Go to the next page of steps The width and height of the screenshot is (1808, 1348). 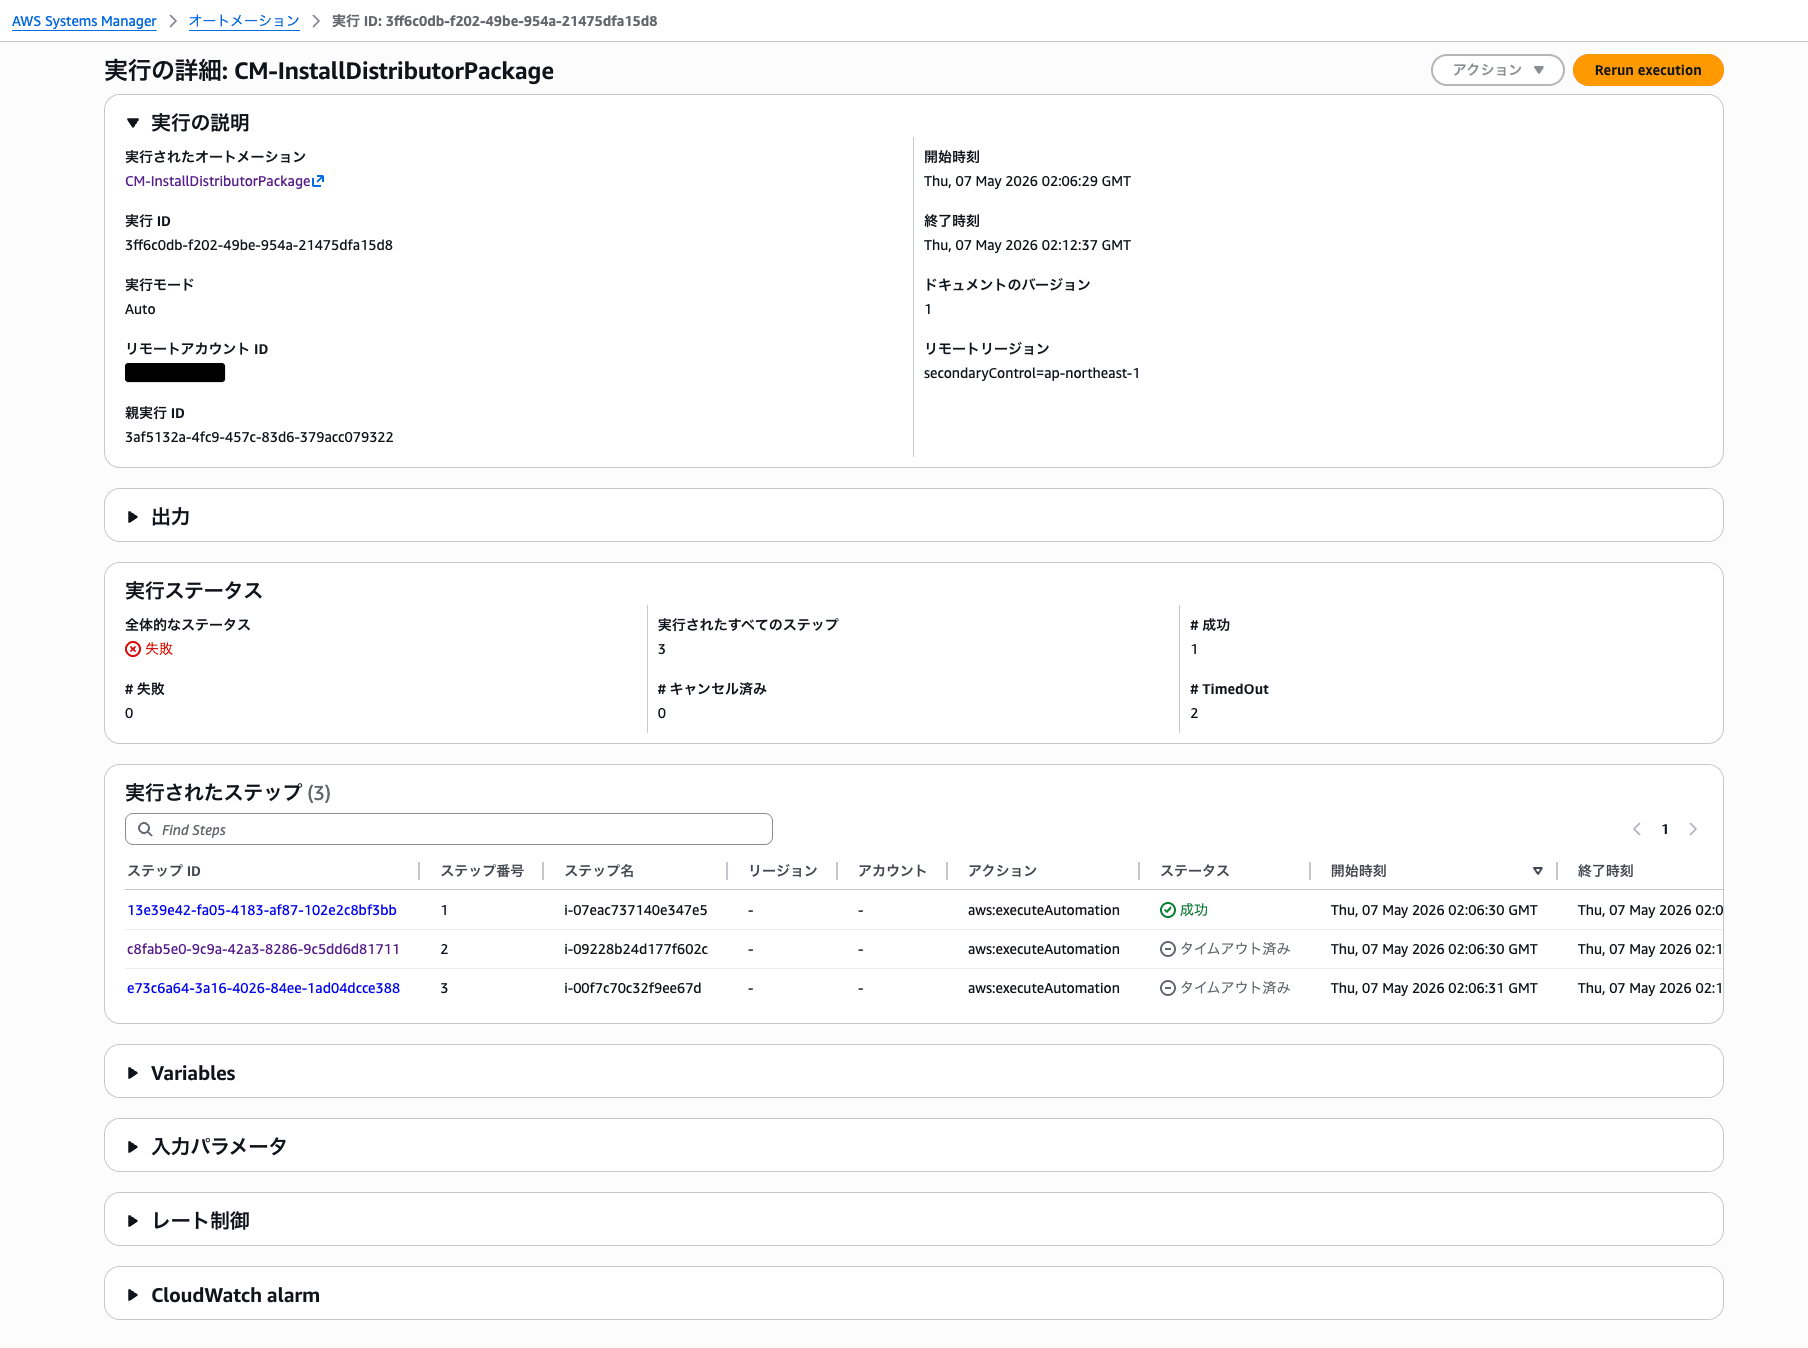pyautogui.click(x=1693, y=829)
